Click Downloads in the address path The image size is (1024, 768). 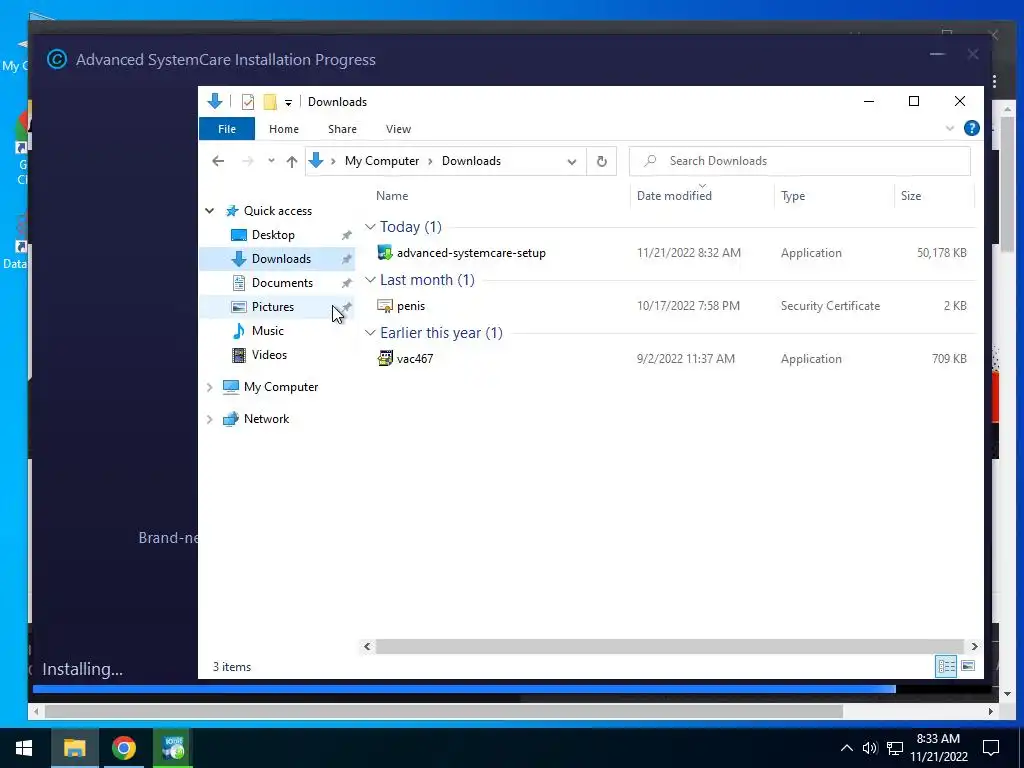click(471, 161)
